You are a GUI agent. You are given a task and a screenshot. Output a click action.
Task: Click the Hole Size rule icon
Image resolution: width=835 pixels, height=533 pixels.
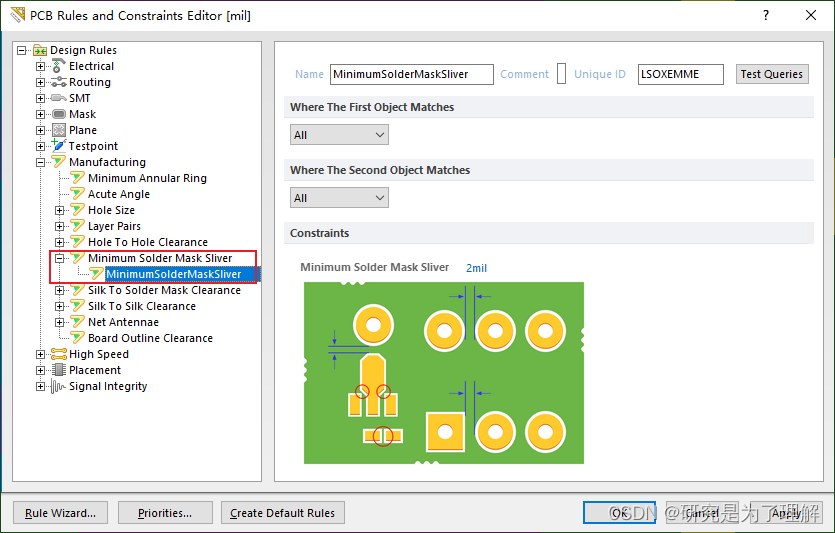point(78,210)
